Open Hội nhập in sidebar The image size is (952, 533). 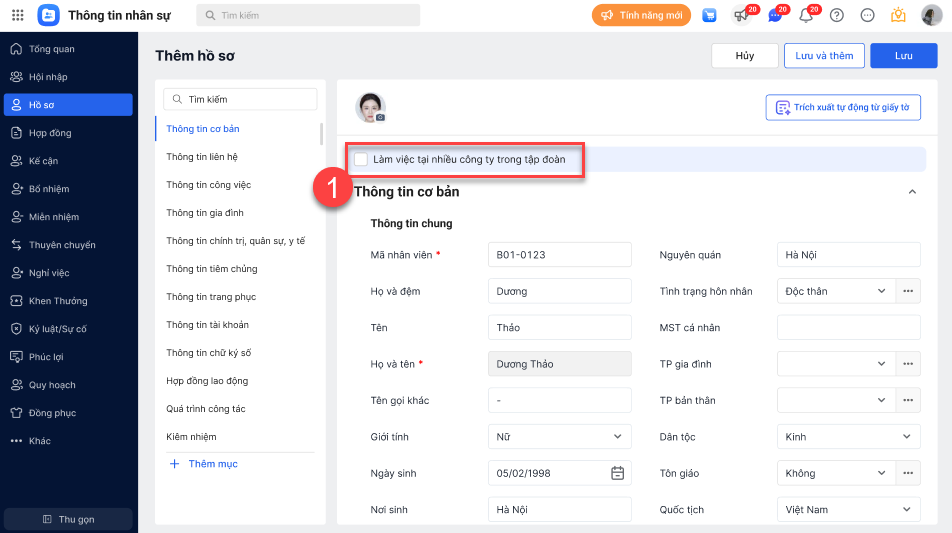tap(68, 76)
